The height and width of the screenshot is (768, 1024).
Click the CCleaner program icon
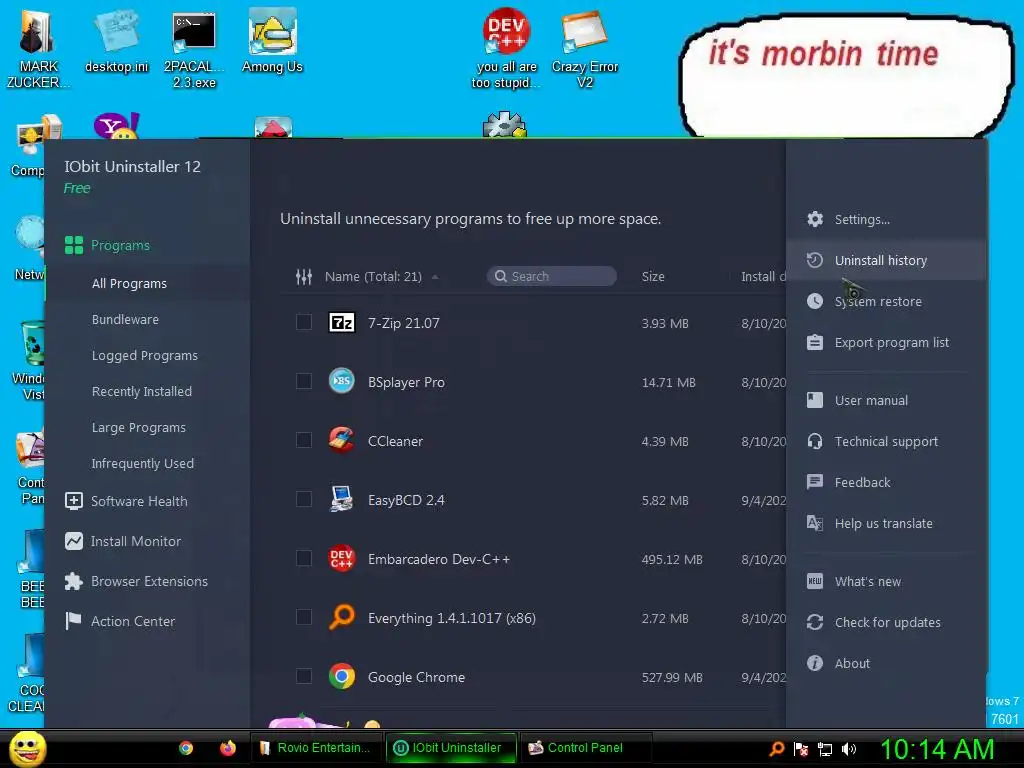point(342,440)
